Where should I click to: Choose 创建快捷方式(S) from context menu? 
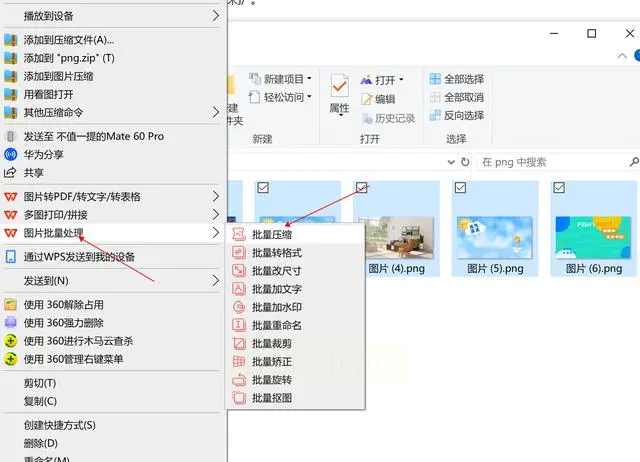60,425
